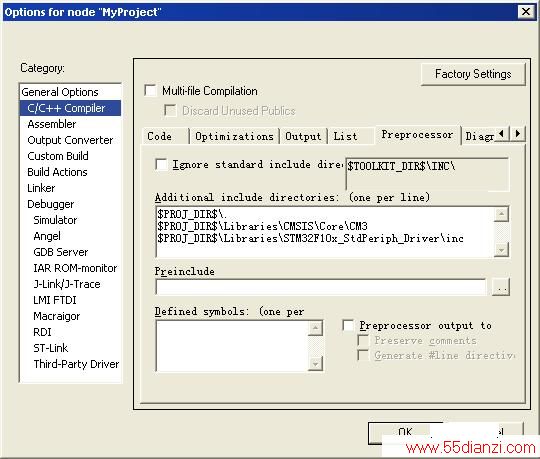Switch to the Optimizations tab
540x459 pixels.
coord(234,136)
